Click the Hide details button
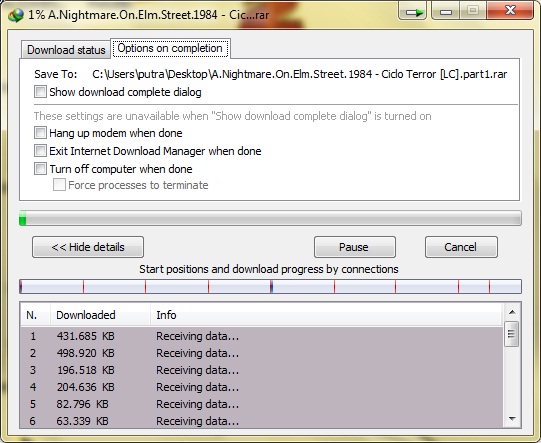Viewport: 541px width, 443px height. 88,247
